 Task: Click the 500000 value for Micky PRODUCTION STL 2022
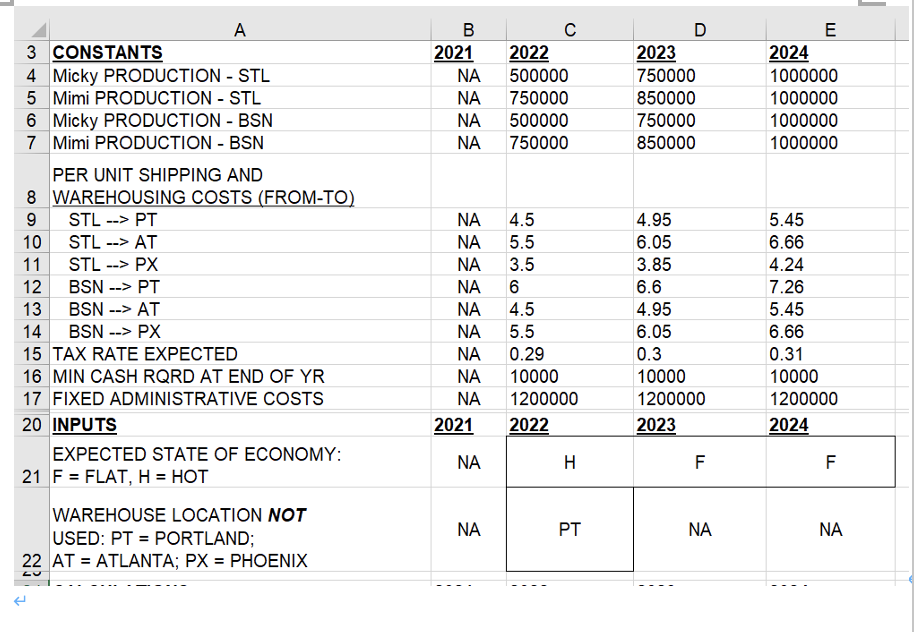[x=568, y=75]
